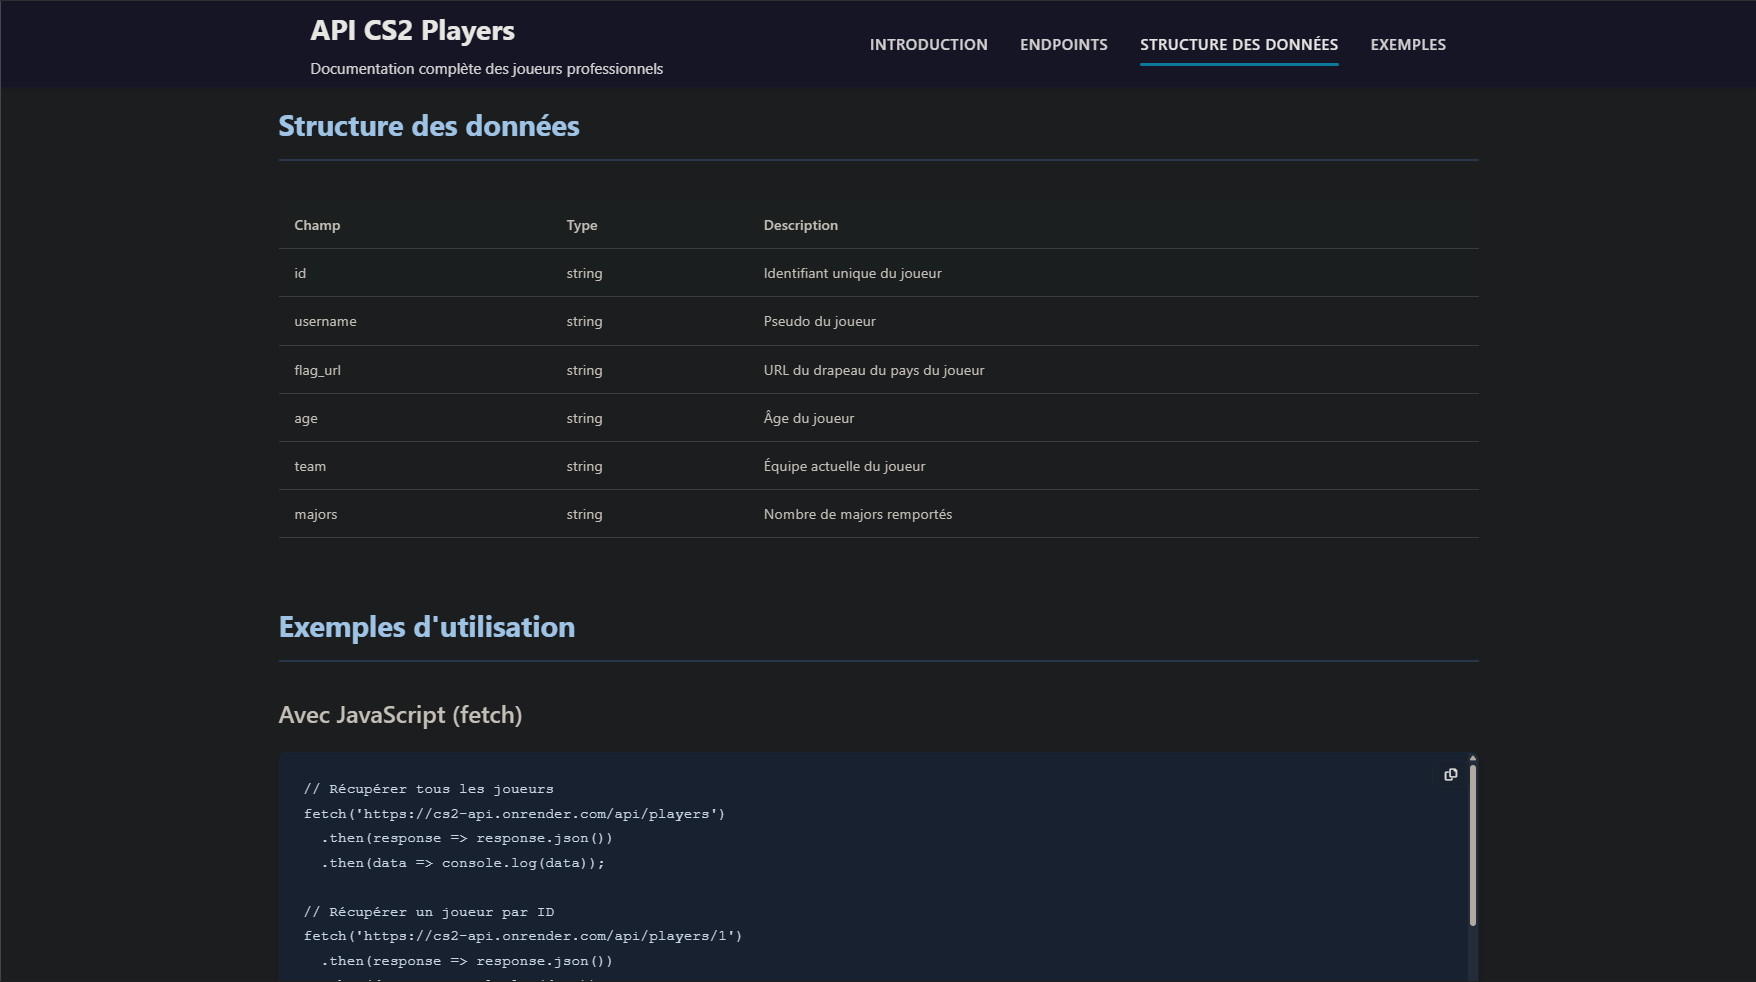Click 'URL du drapeau du pays du joueur'
This screenshot has width=1756, height=982.
[873, 370]
